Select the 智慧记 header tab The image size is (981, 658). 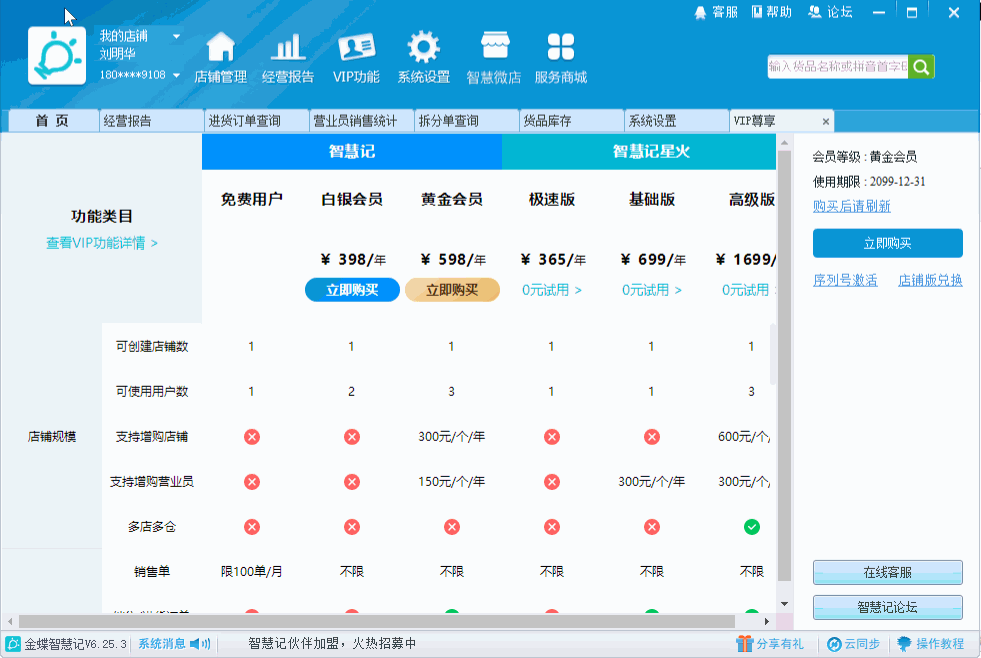[x=352, y=151]
